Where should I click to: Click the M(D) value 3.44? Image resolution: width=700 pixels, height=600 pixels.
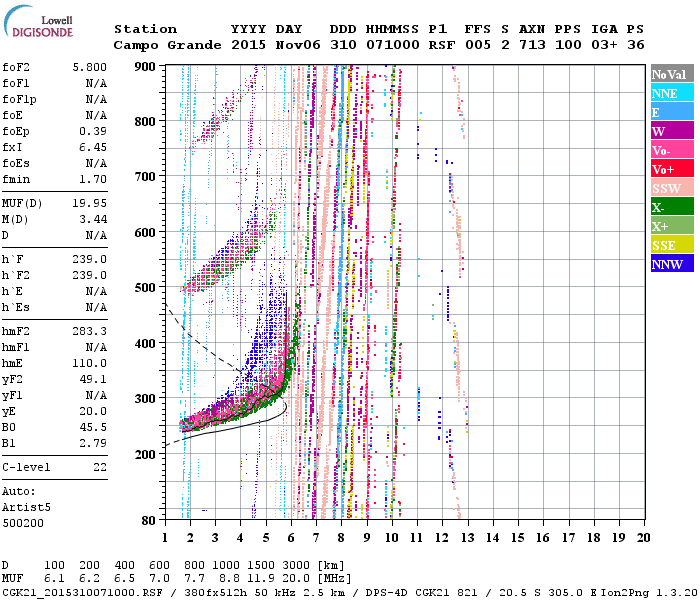coord(93,220)
